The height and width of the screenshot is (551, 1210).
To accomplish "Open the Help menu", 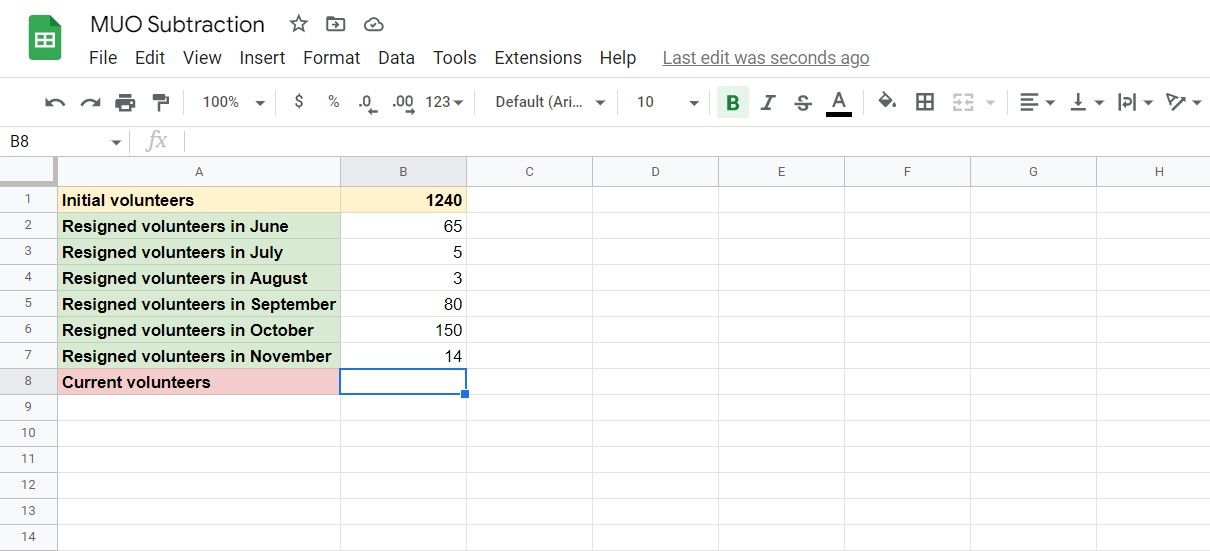I will pos(618,58).
